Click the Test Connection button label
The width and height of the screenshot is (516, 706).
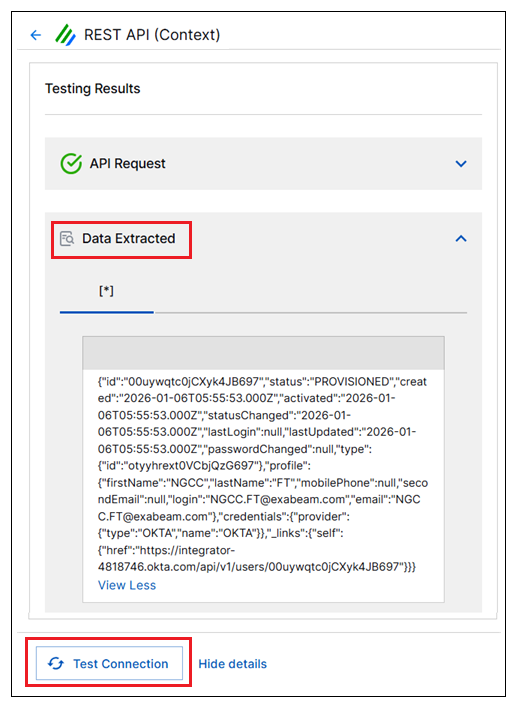pos(121,664)
